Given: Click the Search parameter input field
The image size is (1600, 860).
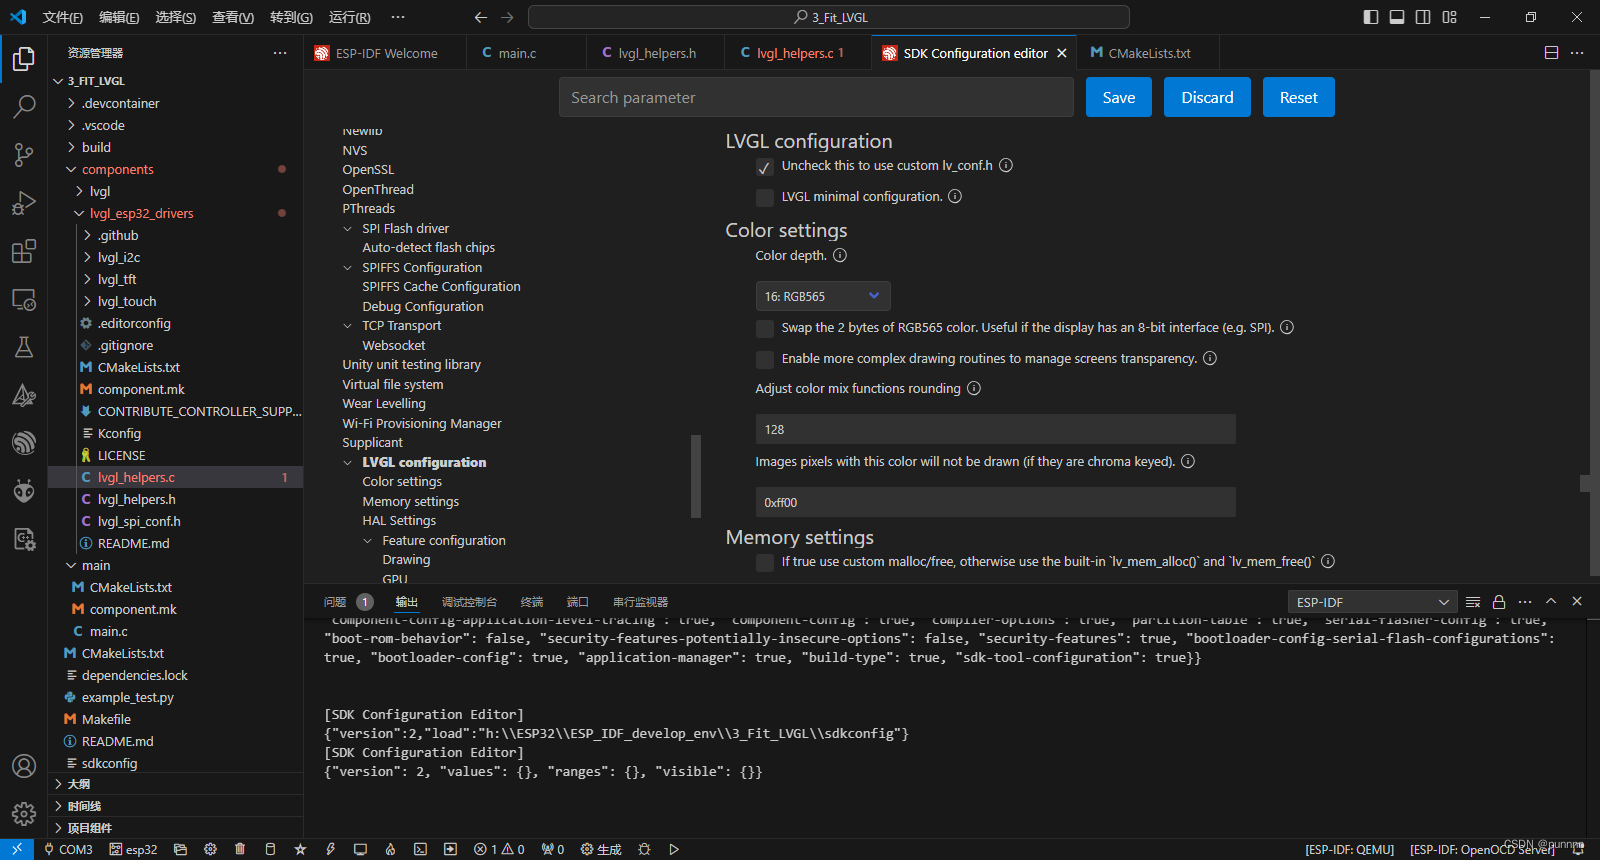Looking at the screenshot, I should 816,97.
